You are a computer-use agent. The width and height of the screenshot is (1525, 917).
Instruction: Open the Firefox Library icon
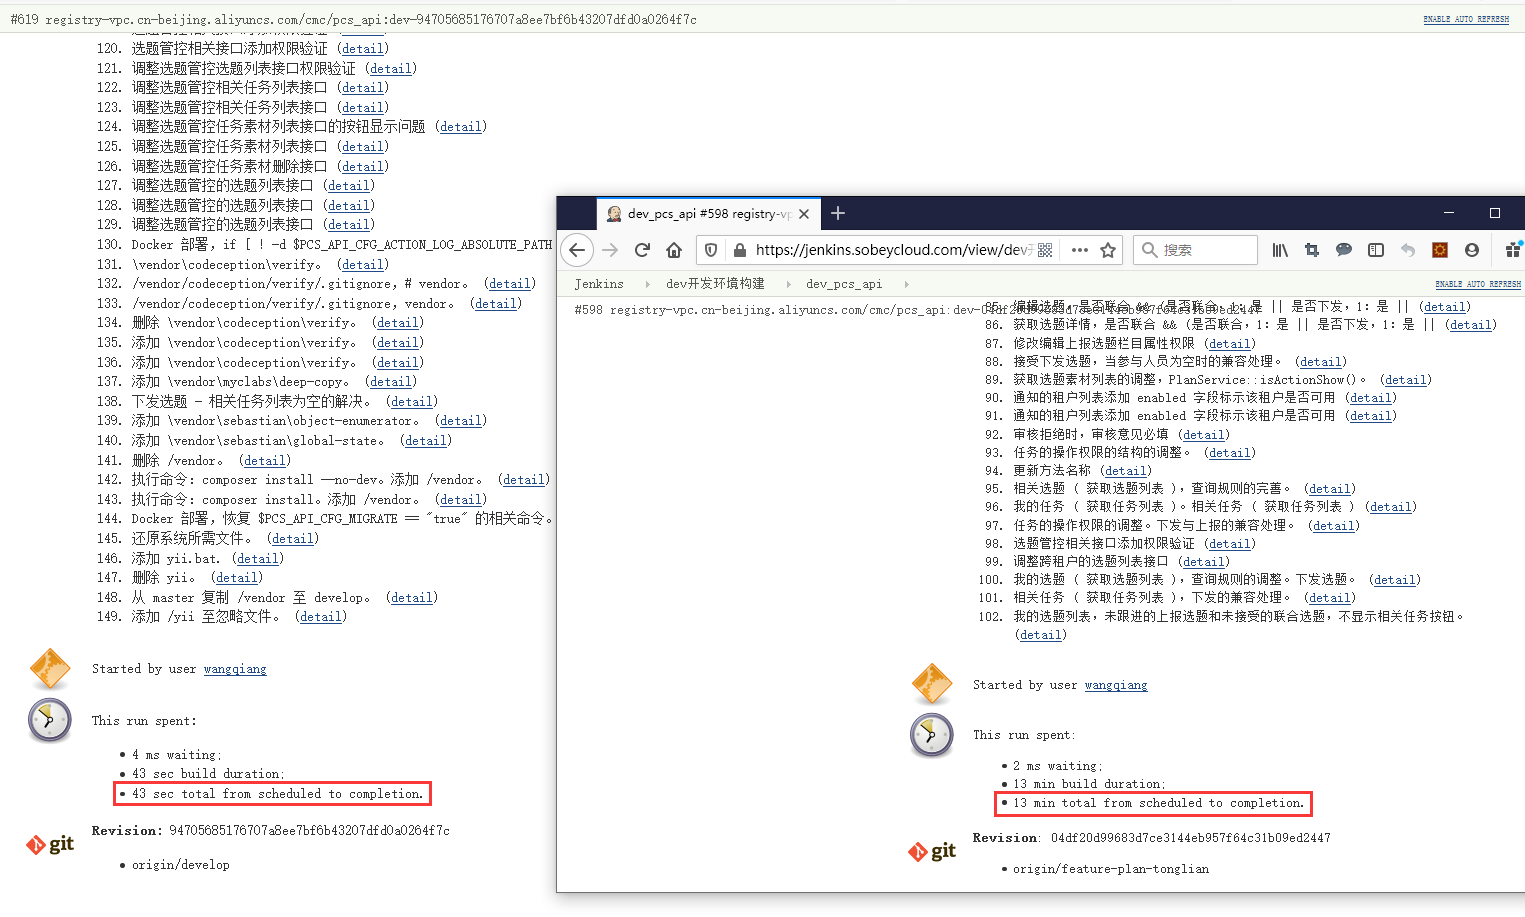coord(1280,250)
